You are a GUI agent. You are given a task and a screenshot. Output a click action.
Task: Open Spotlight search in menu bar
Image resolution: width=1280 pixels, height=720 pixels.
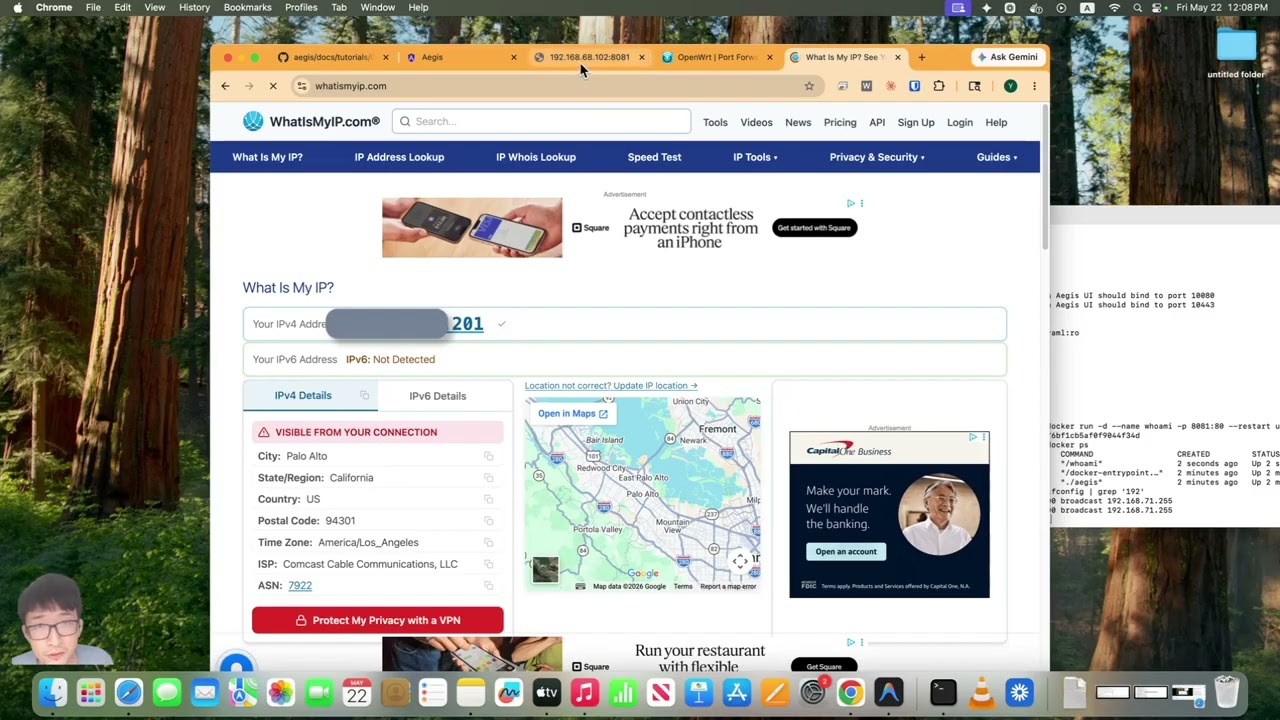tap(1138, 7)
